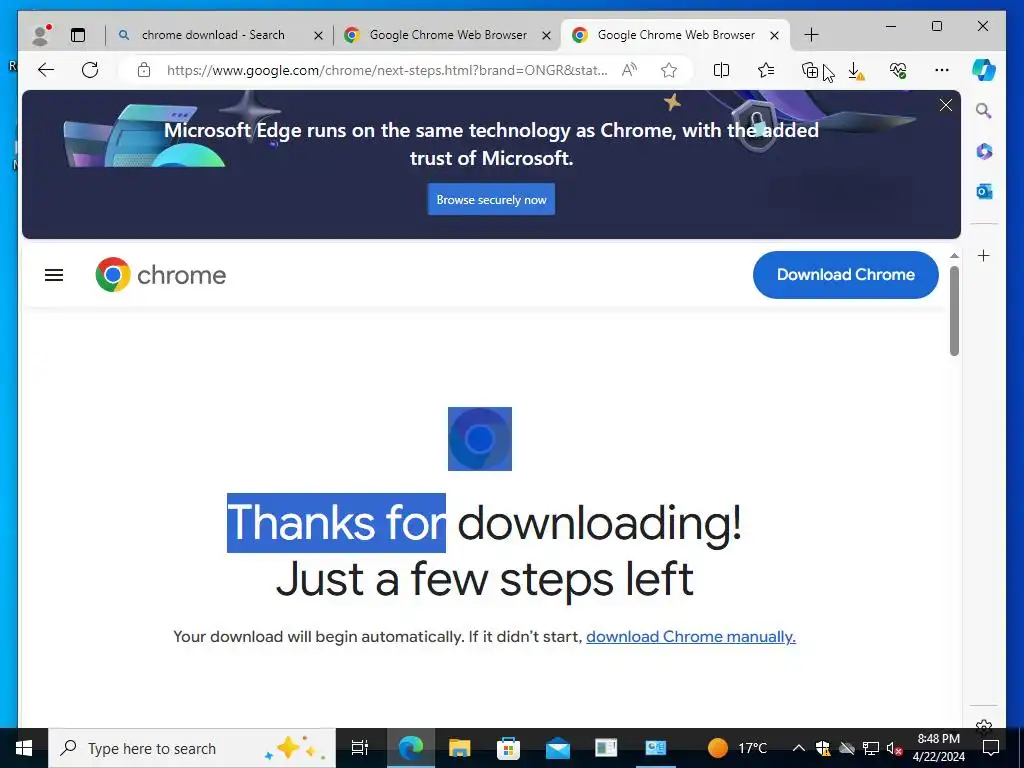Screen dimensions: 1024x768
Task: Click the Browse securely now button
Action: [x=491, y=199]
